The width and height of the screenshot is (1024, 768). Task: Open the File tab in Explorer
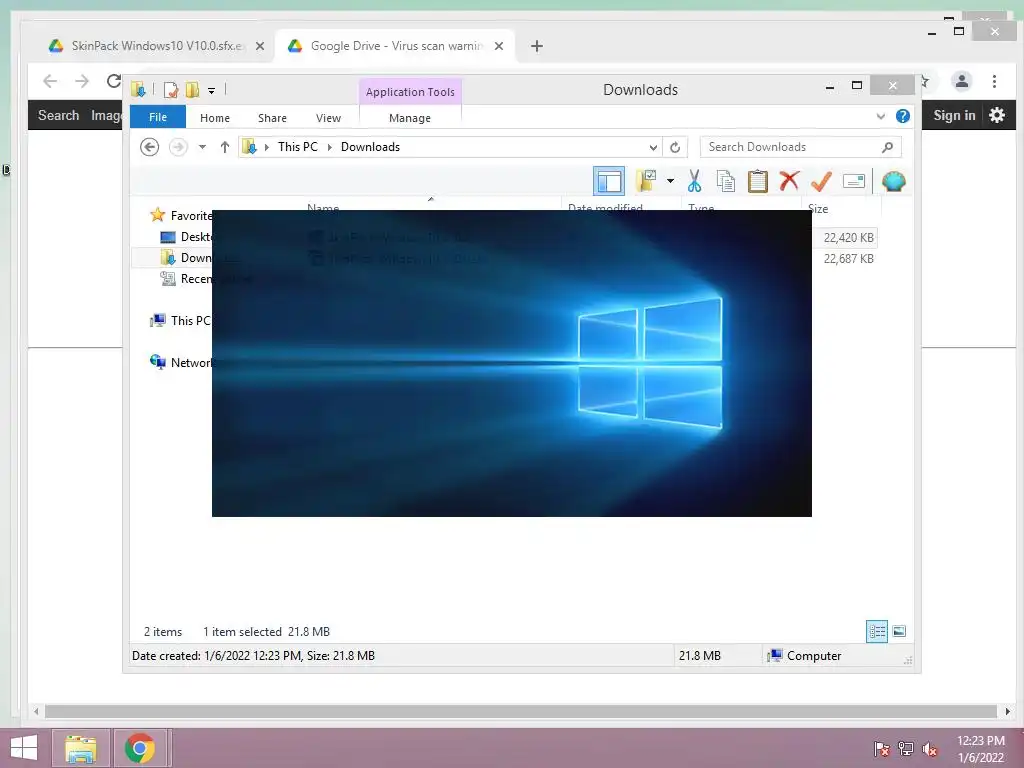click(x=158, y=117)
